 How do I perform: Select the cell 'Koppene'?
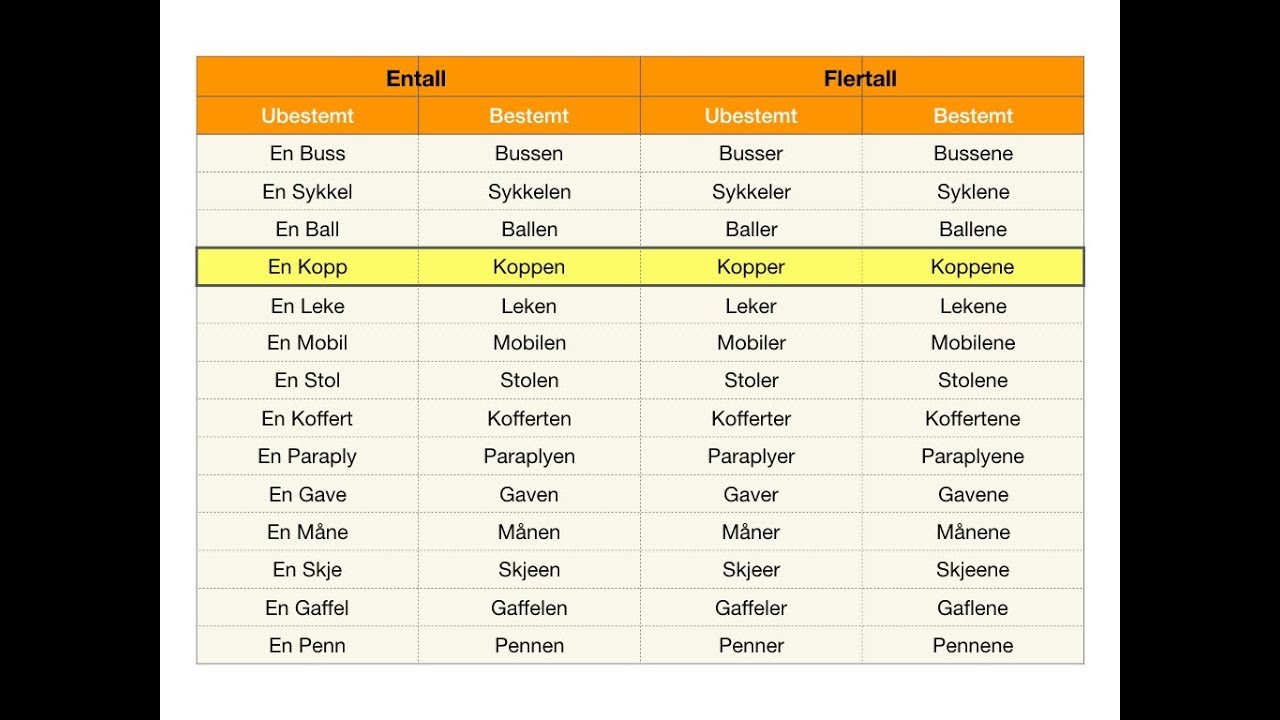click(973, 267)
